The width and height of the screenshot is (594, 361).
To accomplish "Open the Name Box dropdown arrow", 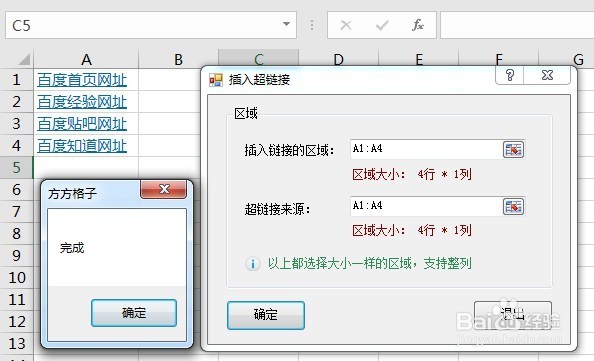I will click(x=286, y=24).
